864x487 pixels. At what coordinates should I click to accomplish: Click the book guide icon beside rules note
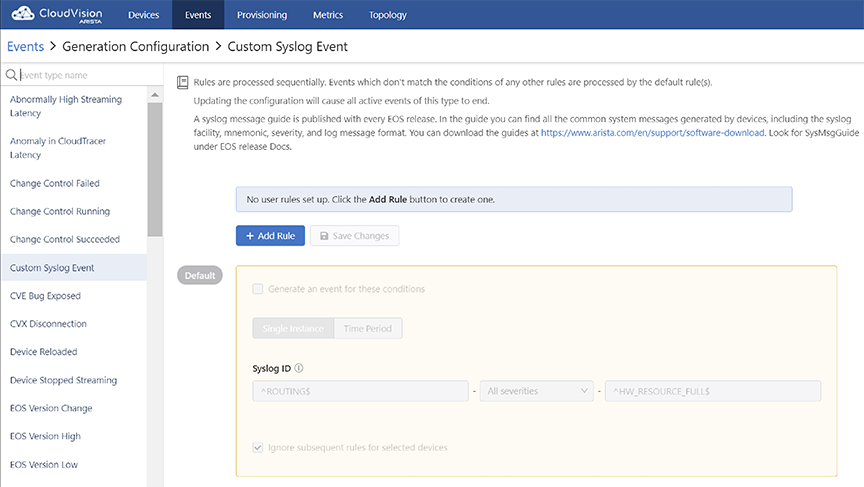tap(182, 83)
